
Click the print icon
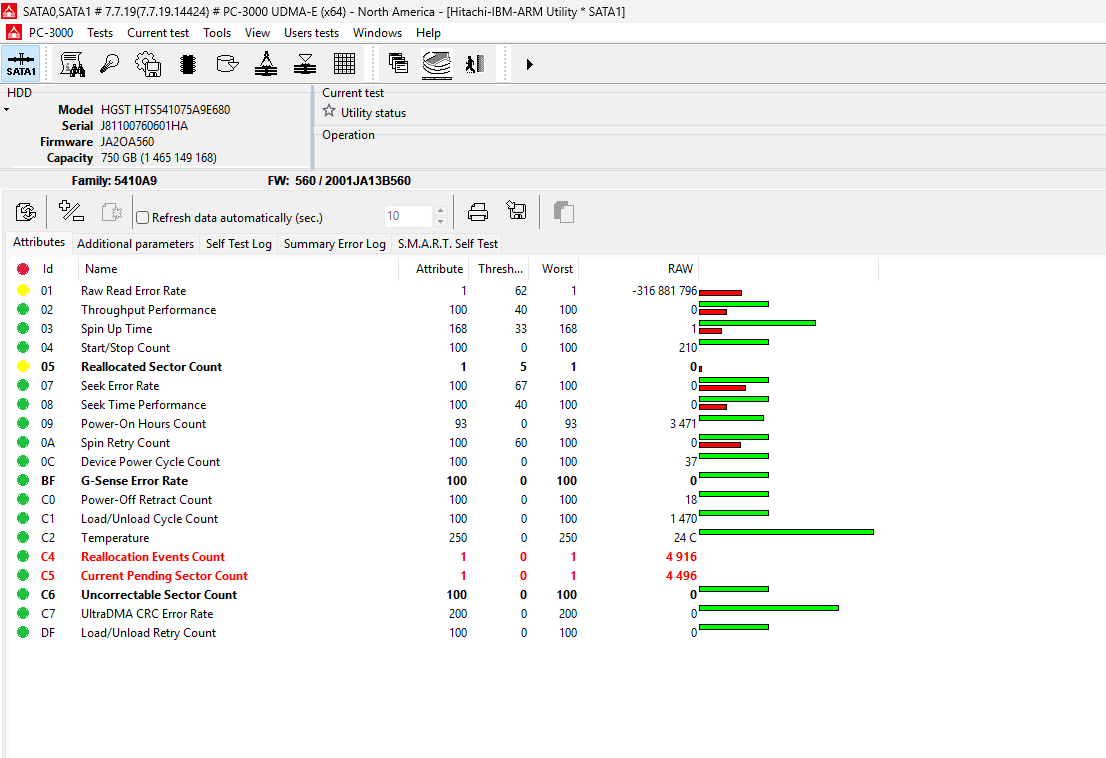coord(478,212)
